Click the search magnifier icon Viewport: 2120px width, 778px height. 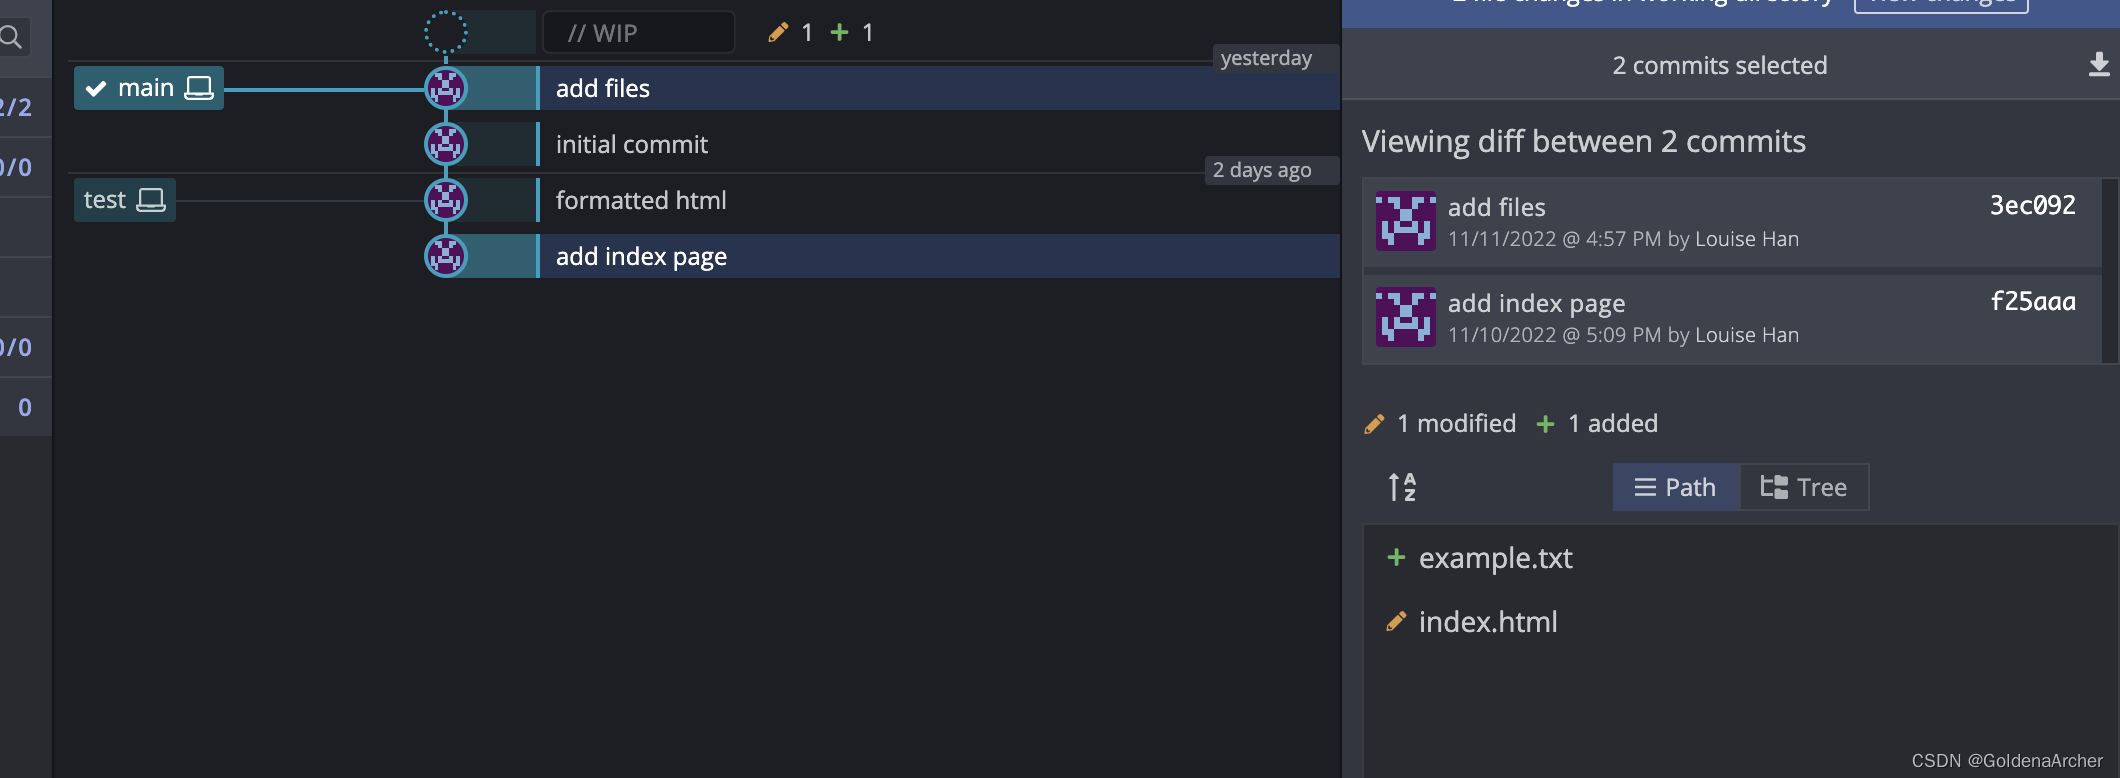[x=11, y=38]
